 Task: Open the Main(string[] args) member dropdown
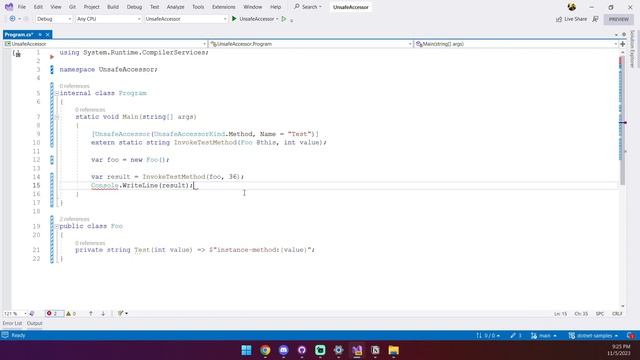pyautogui.click(x=516, y=44)
